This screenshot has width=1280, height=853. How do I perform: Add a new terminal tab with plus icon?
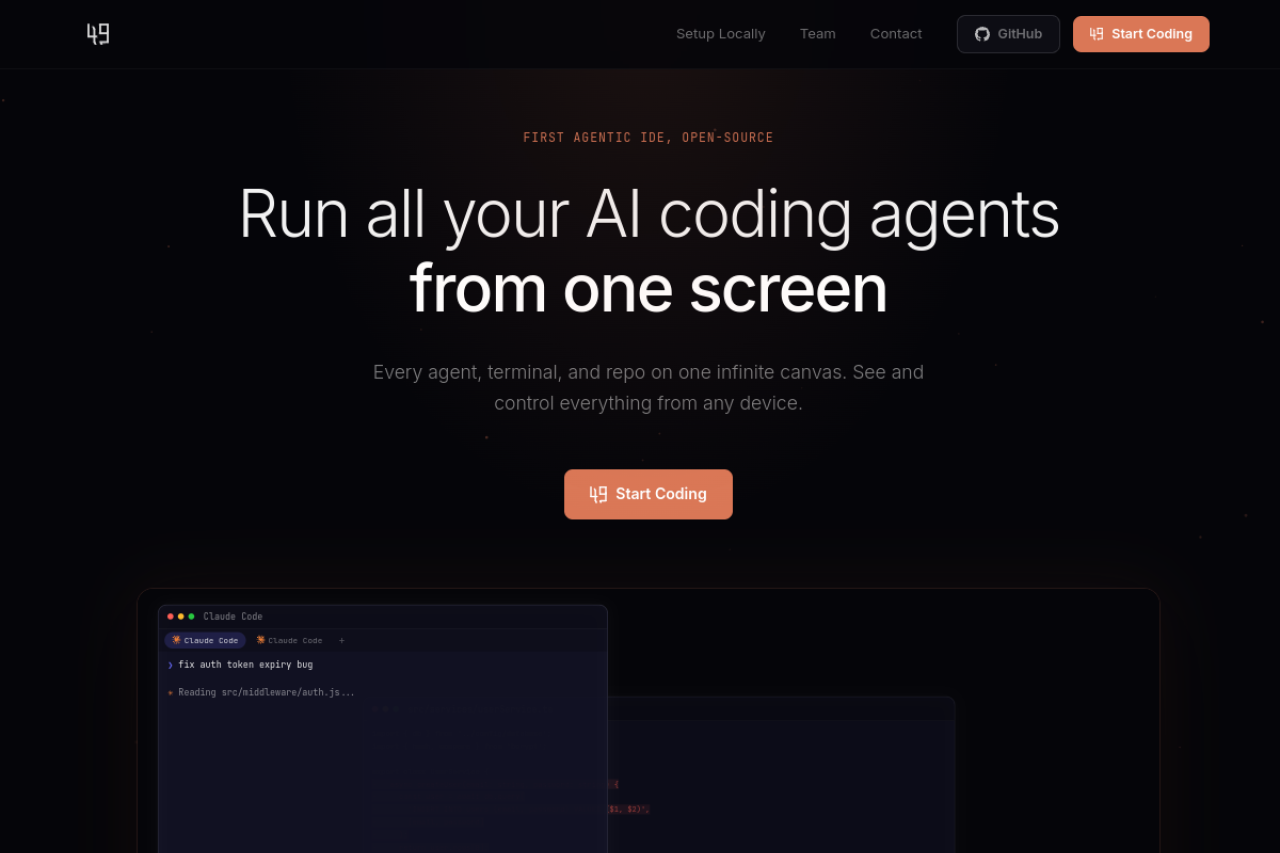(x=341, y=640)
